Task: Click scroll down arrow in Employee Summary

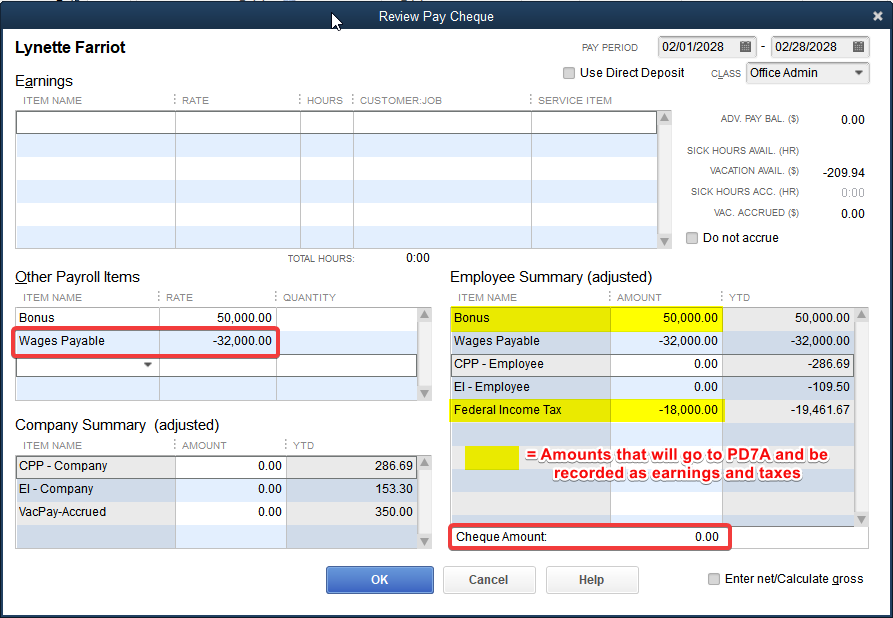Action: tap(861, 519)
